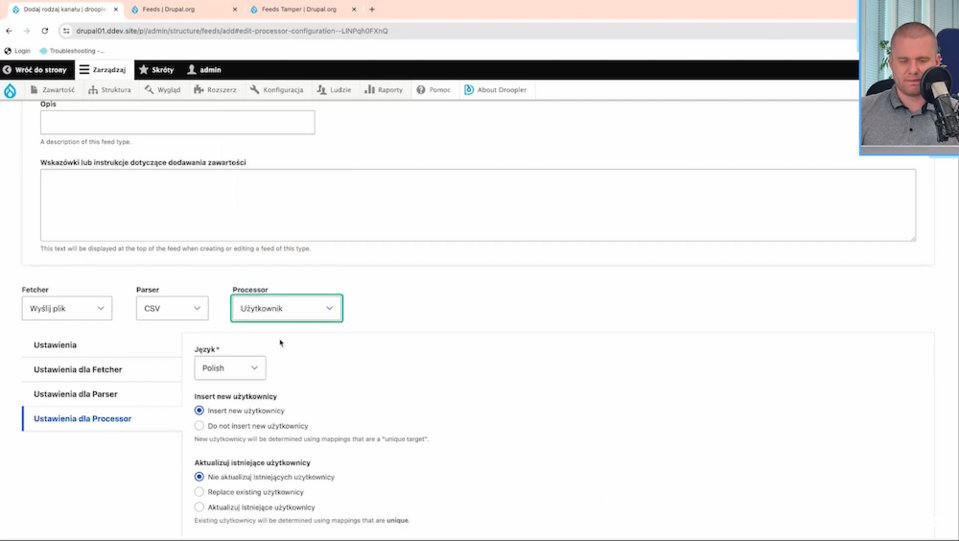Open site info icon in address bar
Viewport: 959px width, 541px height.
click(x=66, y=31)
